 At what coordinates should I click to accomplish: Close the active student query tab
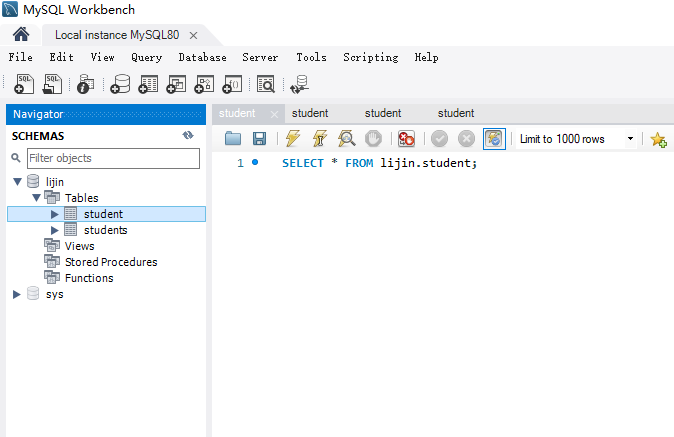pos(274,114)
